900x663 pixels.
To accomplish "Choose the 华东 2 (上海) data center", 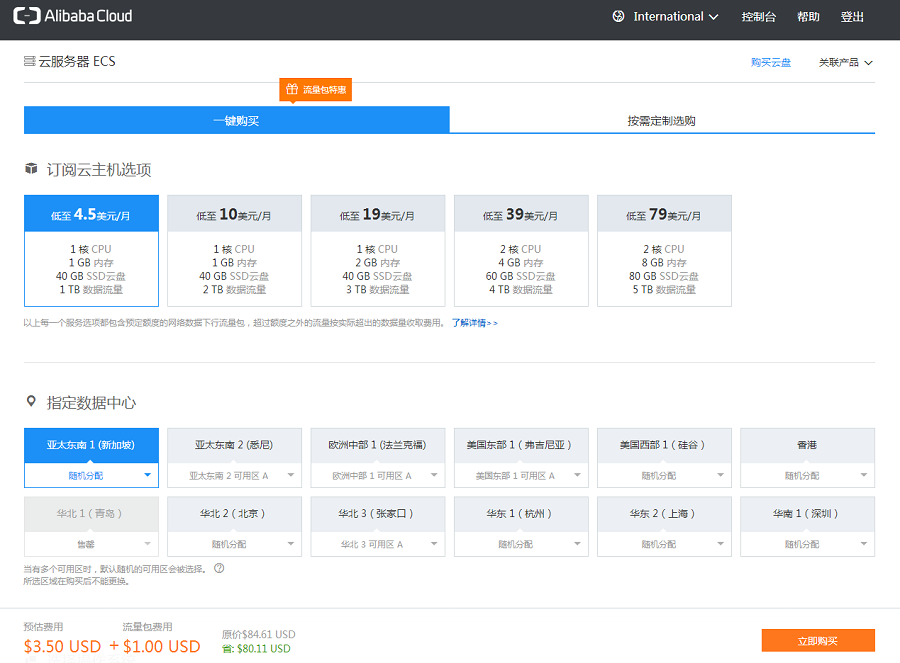I will click(664, 514).
